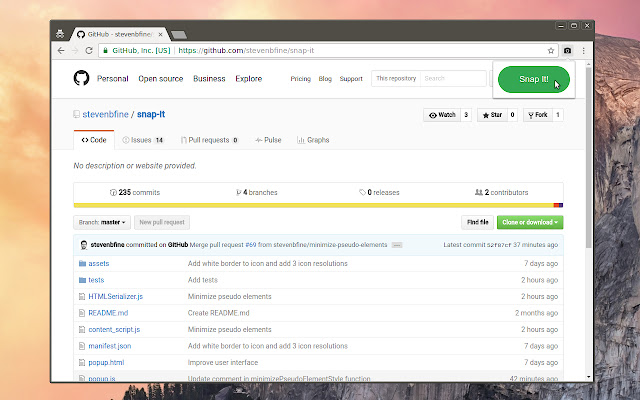This screenshot has height=400, width=640.
Task: Open Chrome's three-dot menu
Action: tap(583, 51)
